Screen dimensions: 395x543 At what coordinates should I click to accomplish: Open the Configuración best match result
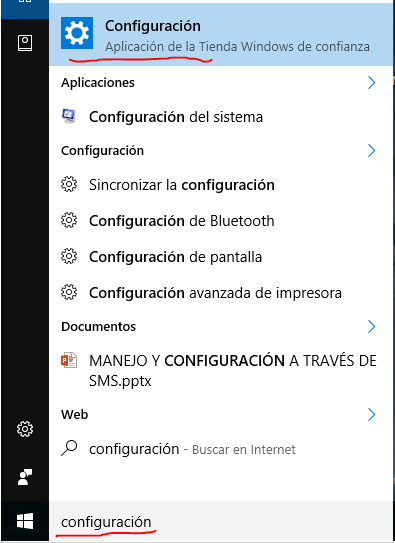[x=221, y=35]
